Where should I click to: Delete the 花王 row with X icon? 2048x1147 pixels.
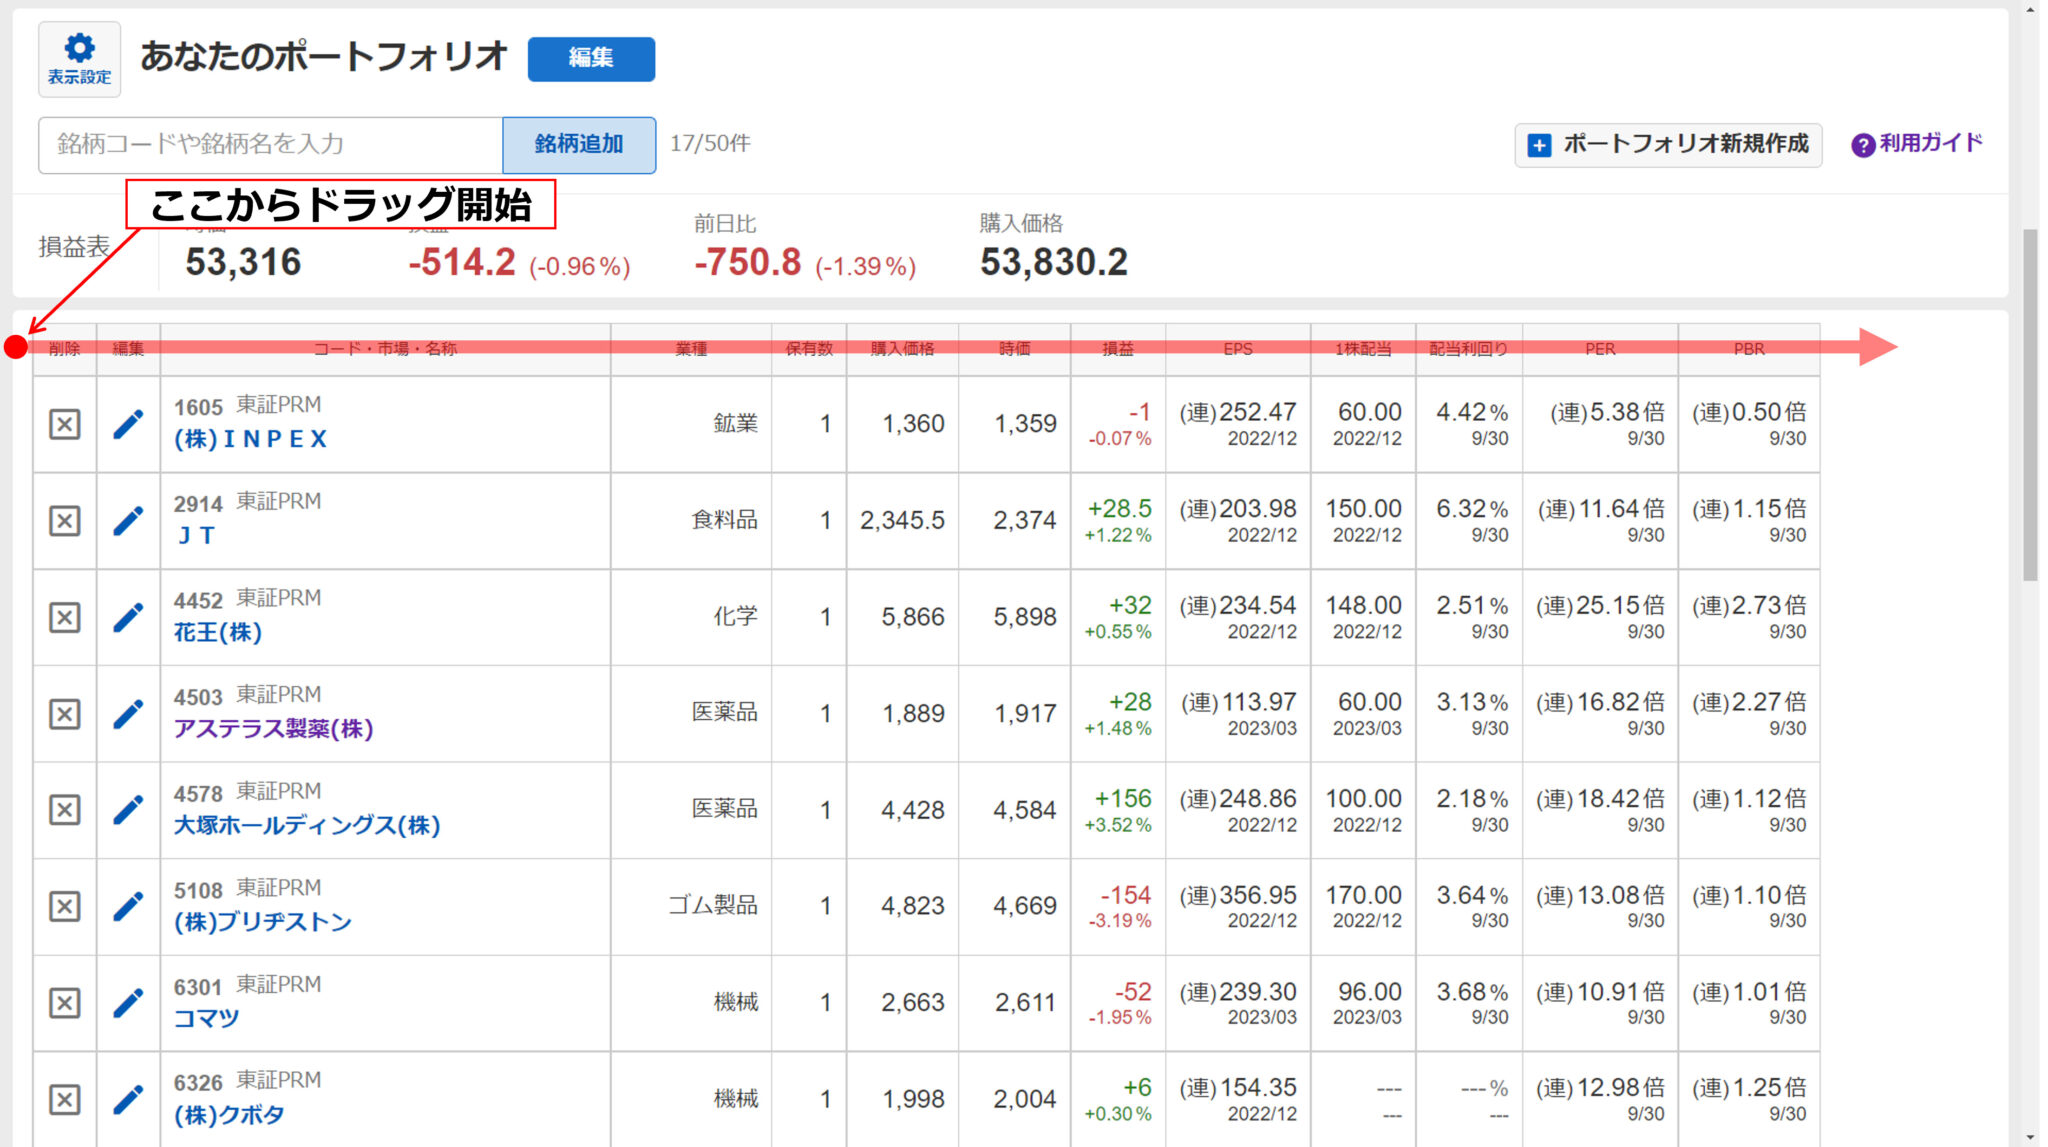(x=65, y=617)
